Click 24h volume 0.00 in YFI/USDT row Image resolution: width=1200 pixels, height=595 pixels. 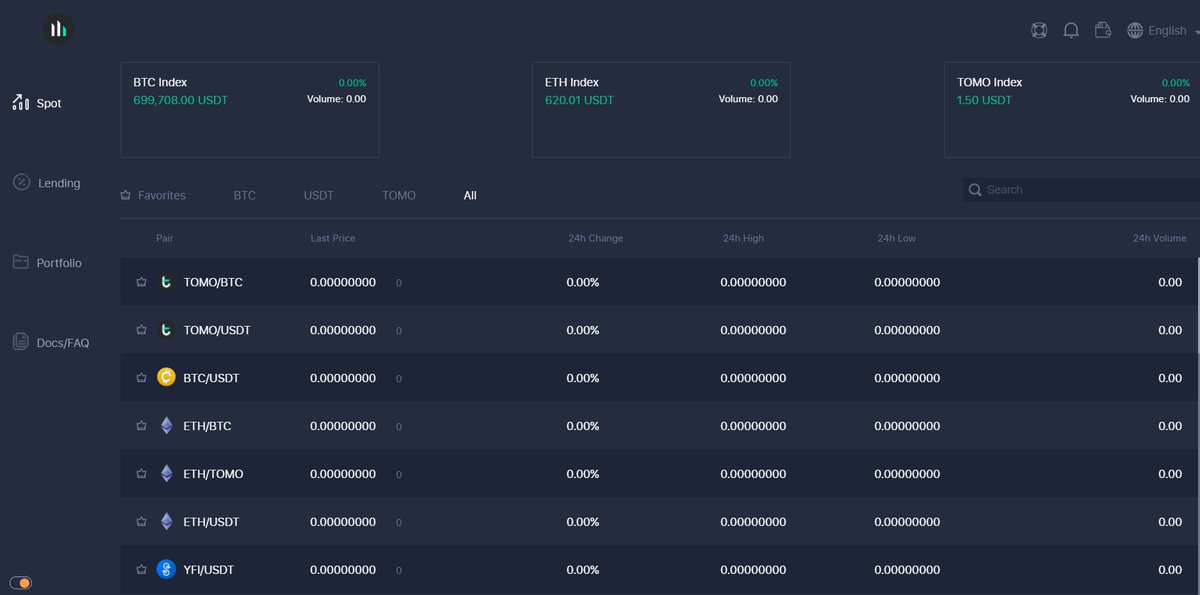tap(1170, 570)
